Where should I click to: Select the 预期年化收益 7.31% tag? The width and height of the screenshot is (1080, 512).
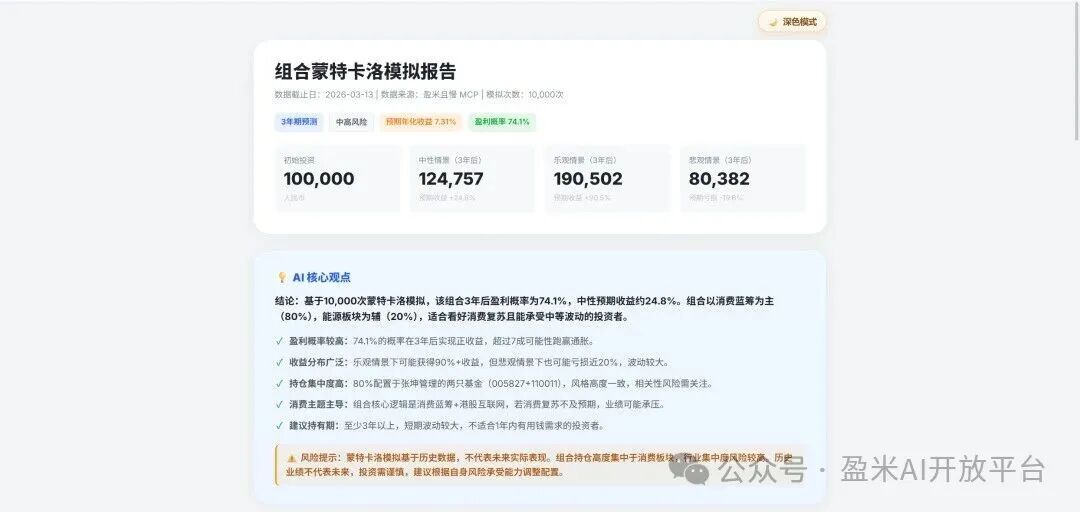click(420, 122)
